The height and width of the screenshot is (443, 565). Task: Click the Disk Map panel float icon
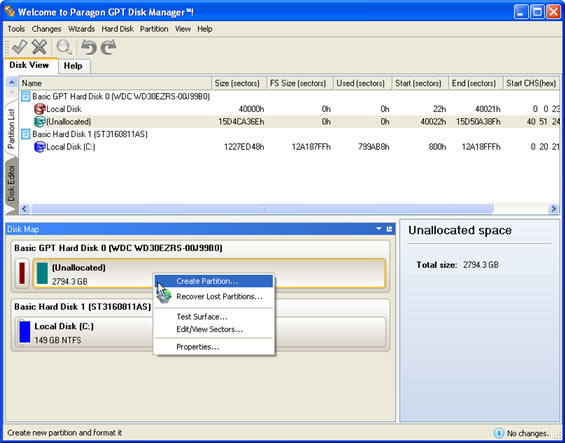389,229
